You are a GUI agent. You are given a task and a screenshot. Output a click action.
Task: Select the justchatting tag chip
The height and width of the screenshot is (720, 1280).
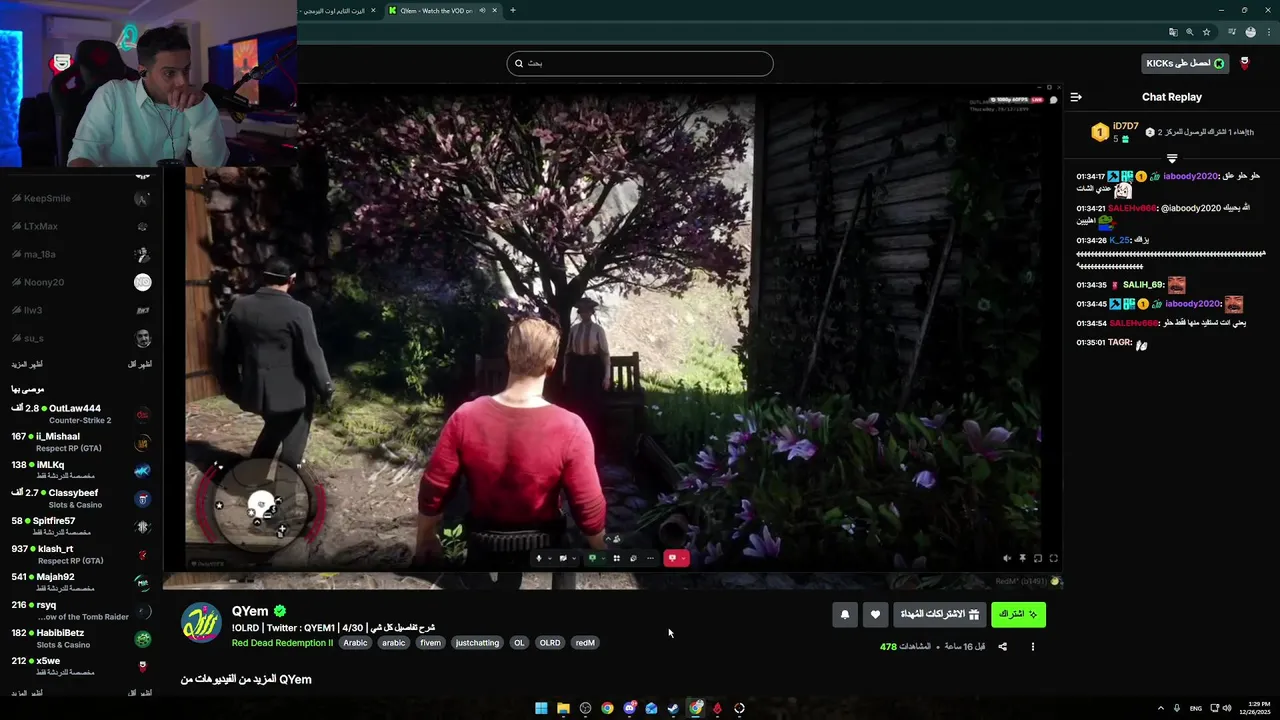point(477,643)
